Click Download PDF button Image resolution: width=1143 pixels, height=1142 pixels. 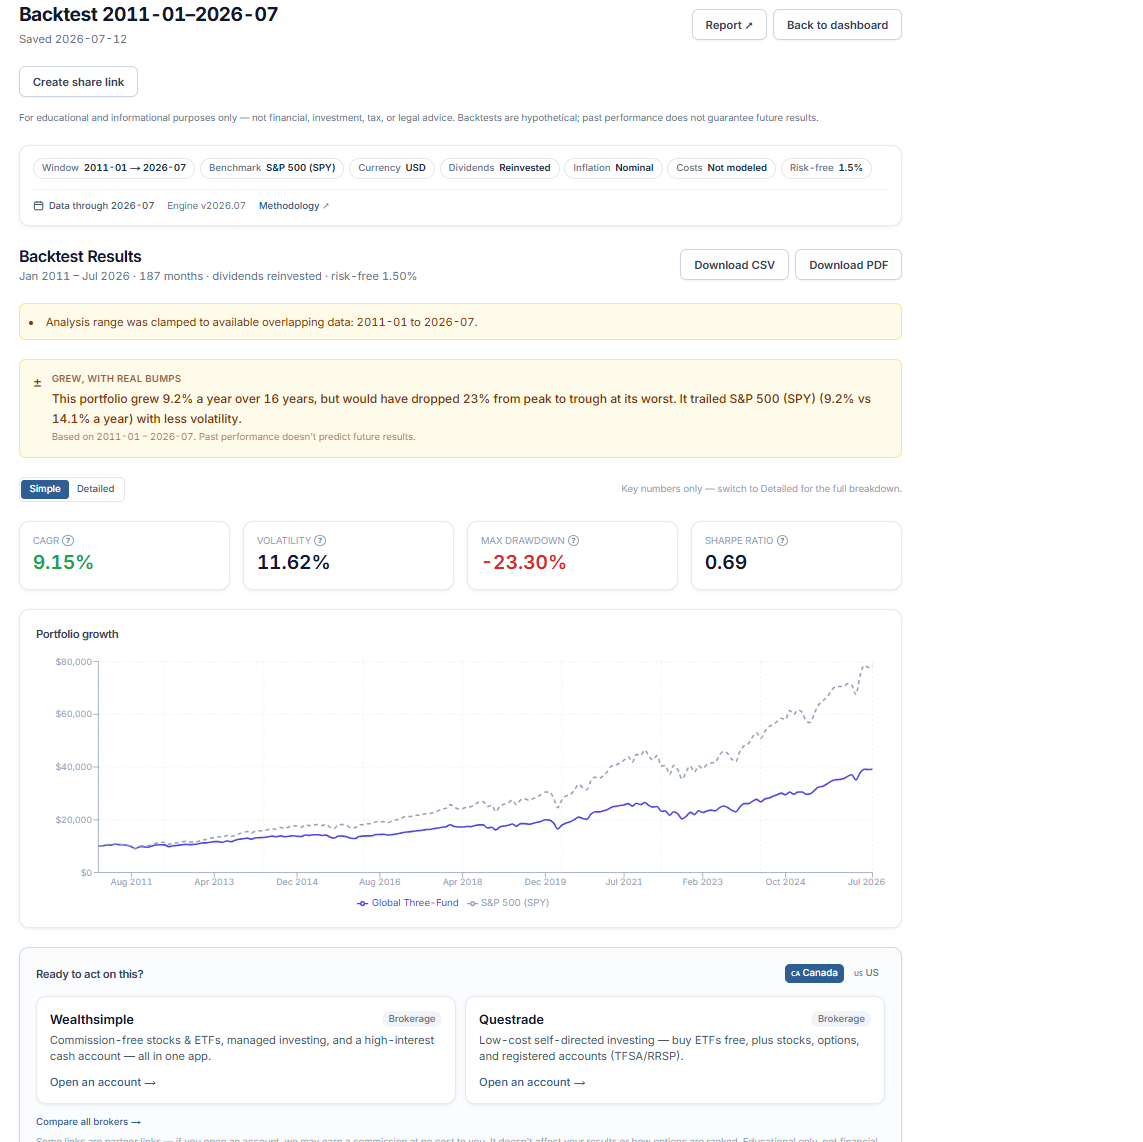849,265
